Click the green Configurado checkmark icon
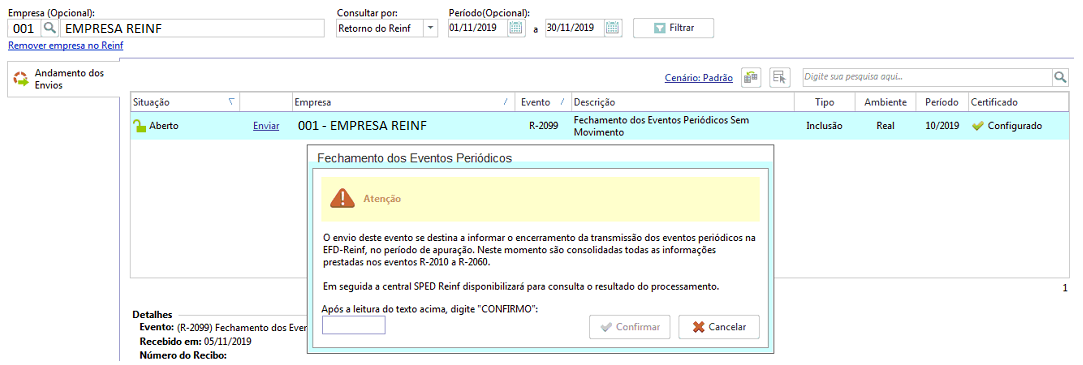The width and height of the screenshot is (1083, 365). [977, 127]
